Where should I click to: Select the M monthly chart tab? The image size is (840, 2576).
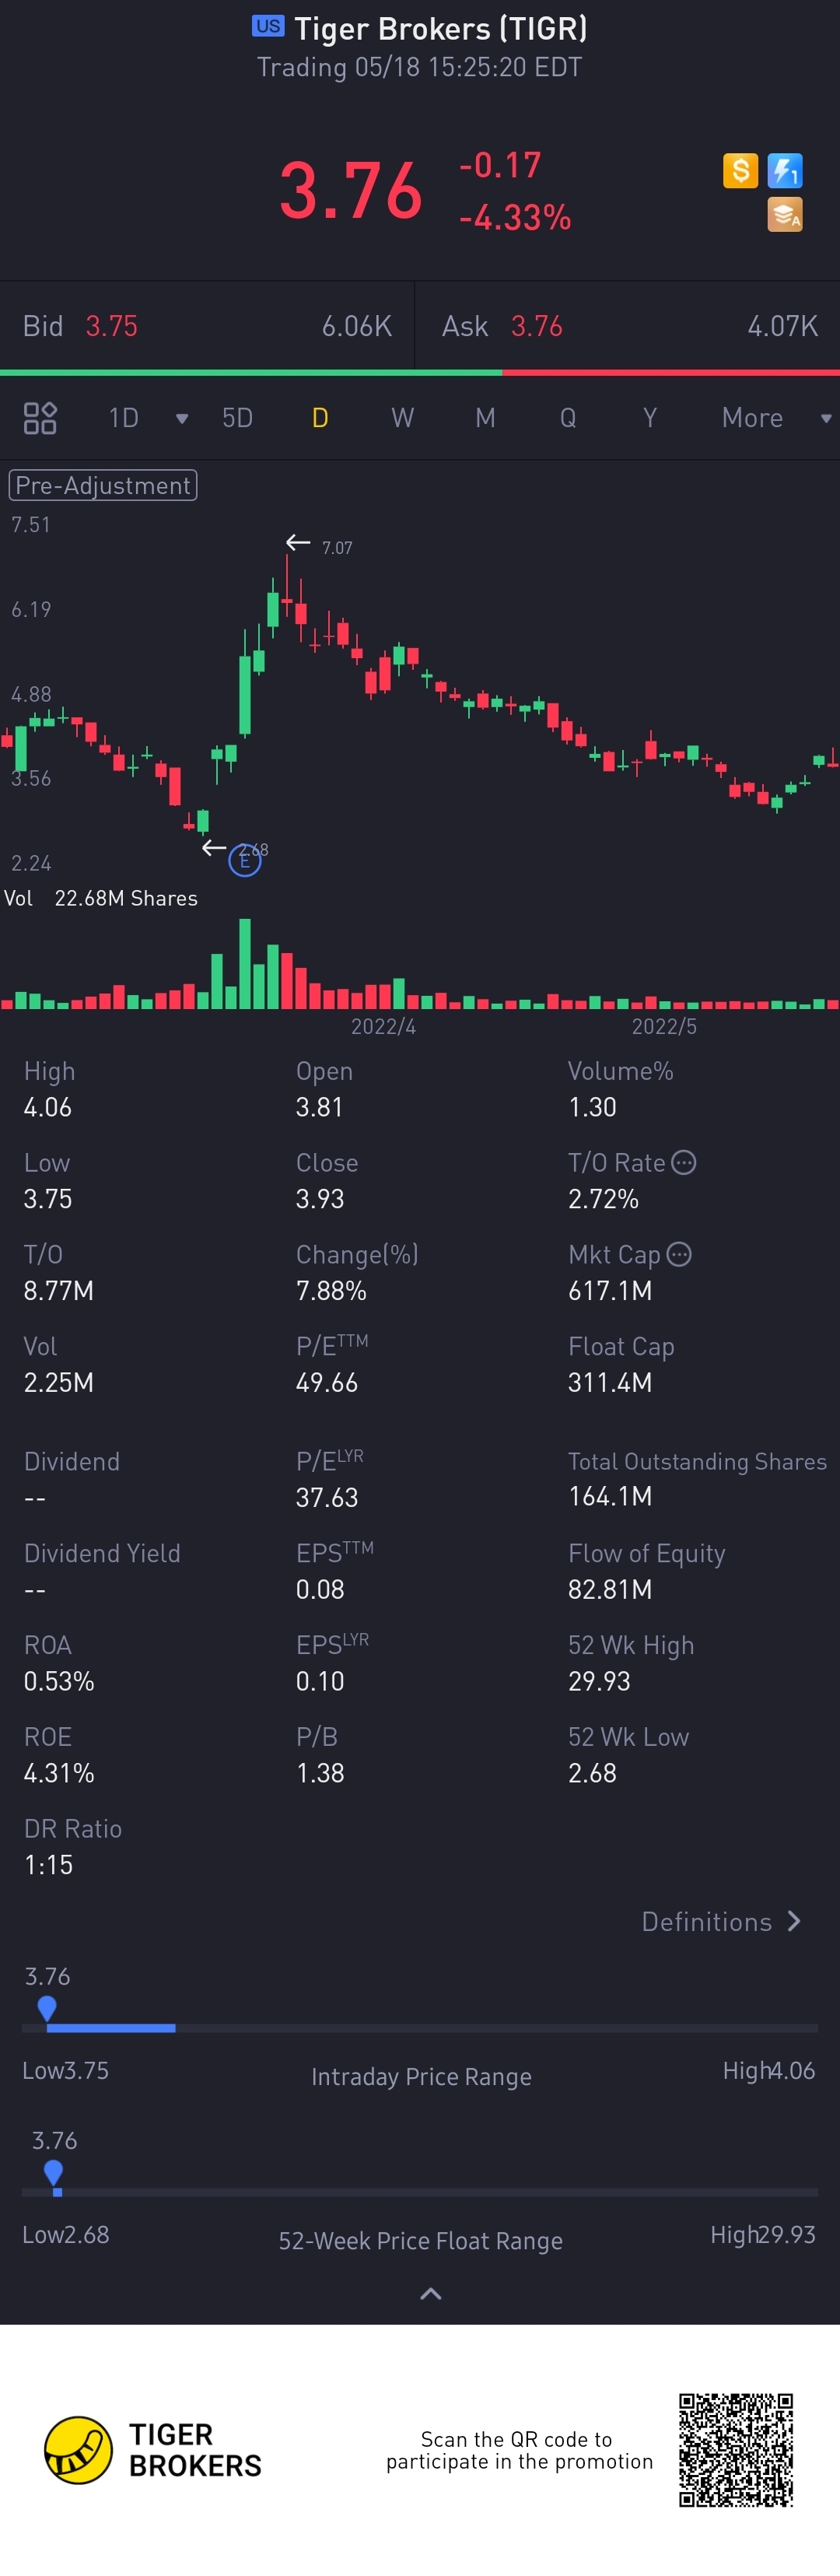coord(485,418)
